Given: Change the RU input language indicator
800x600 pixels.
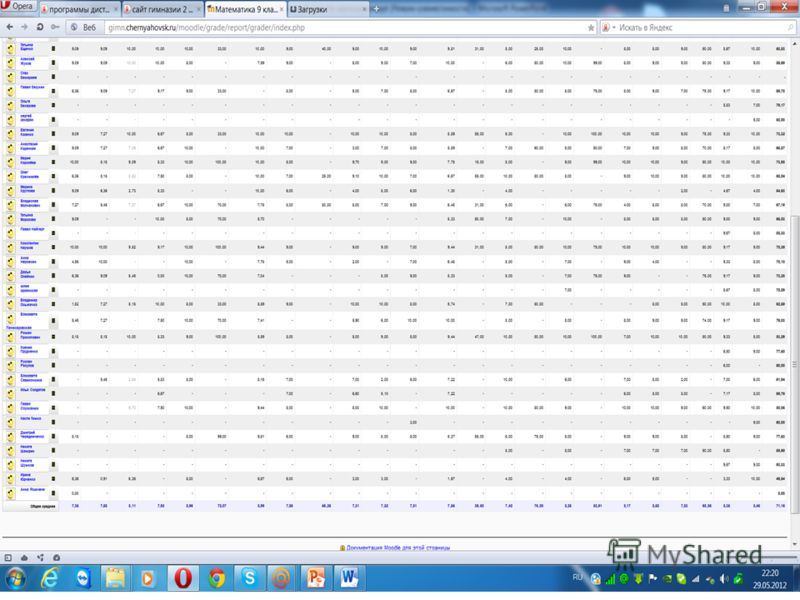Looking at the screenshot, I should pos(577,578).
